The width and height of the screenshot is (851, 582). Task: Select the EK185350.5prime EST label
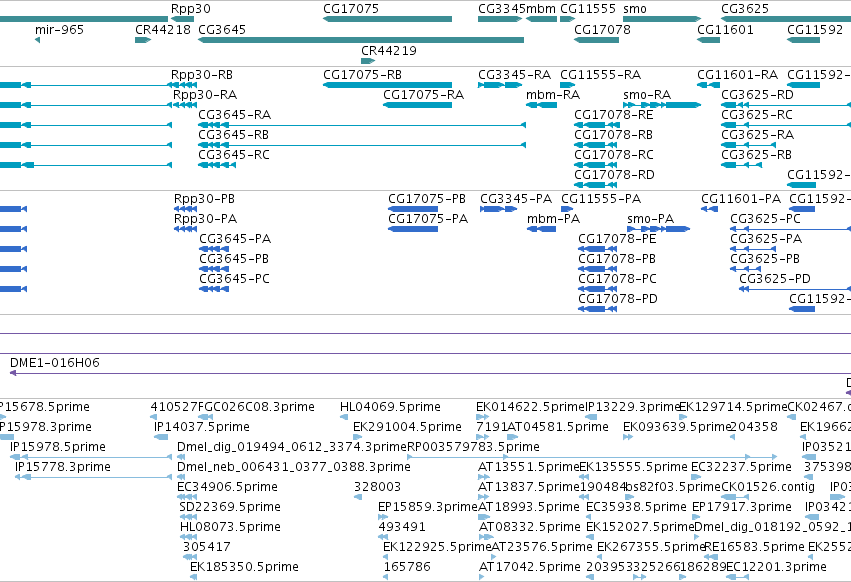[244, 567]
